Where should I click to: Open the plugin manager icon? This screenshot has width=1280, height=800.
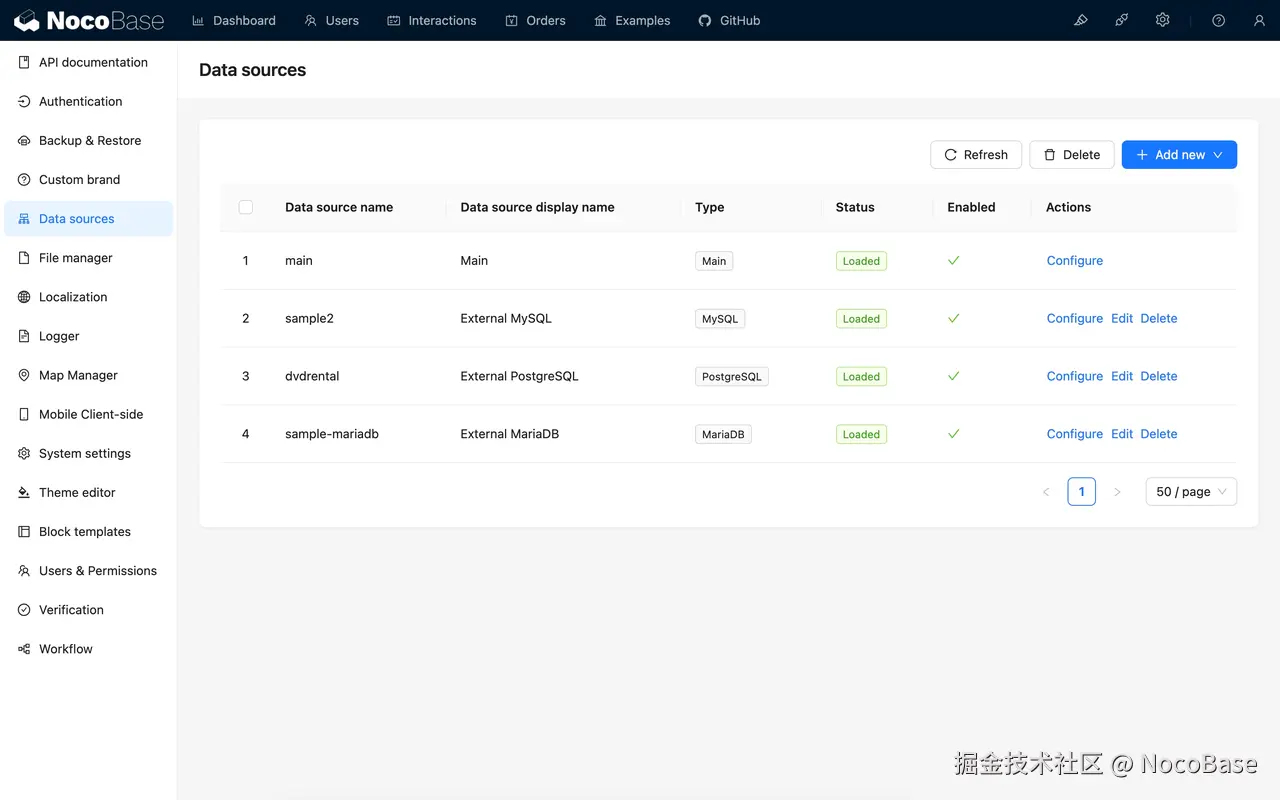coord(1121,19)
